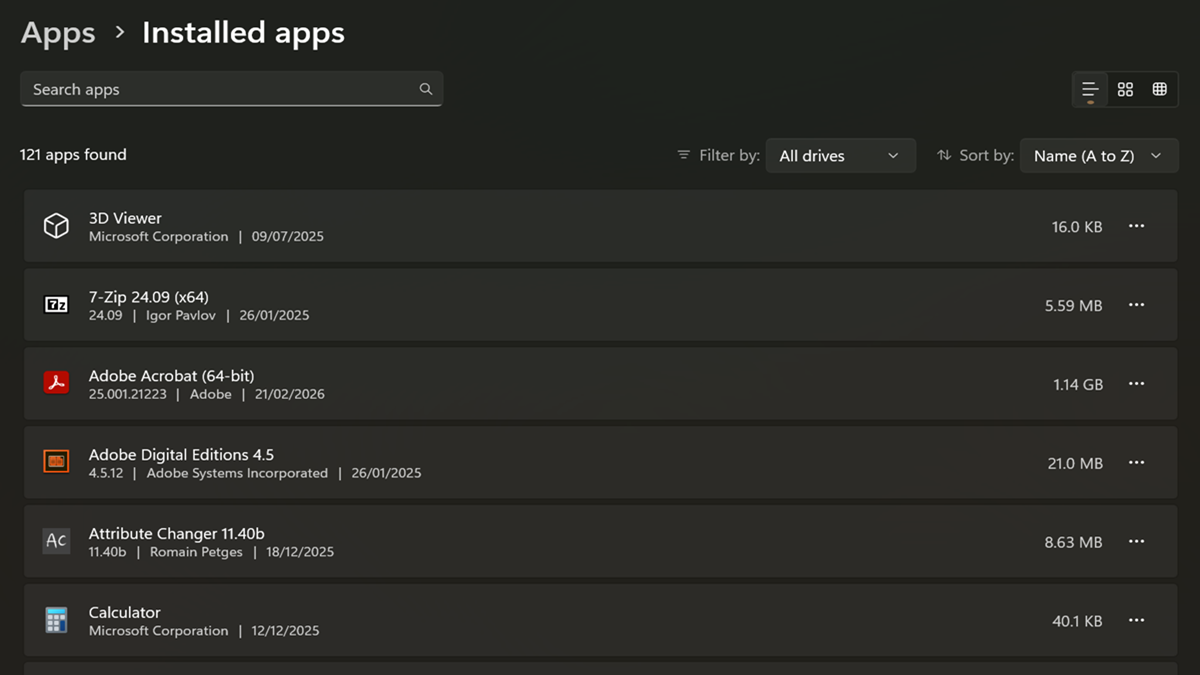Open the Calculator options menu

tap(1136, 620)
